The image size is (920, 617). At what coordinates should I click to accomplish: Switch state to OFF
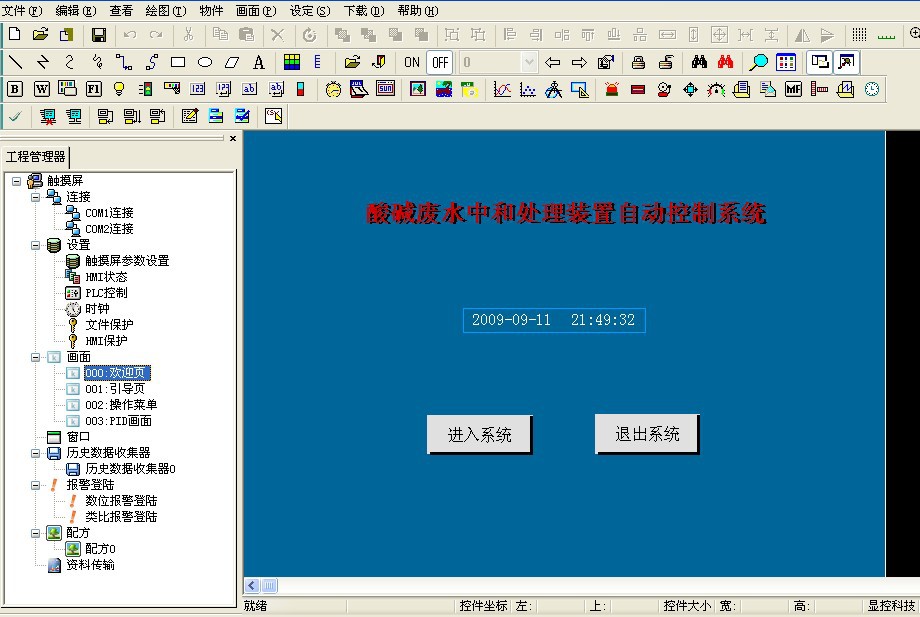pyautogui.click(x=440, y=62)
